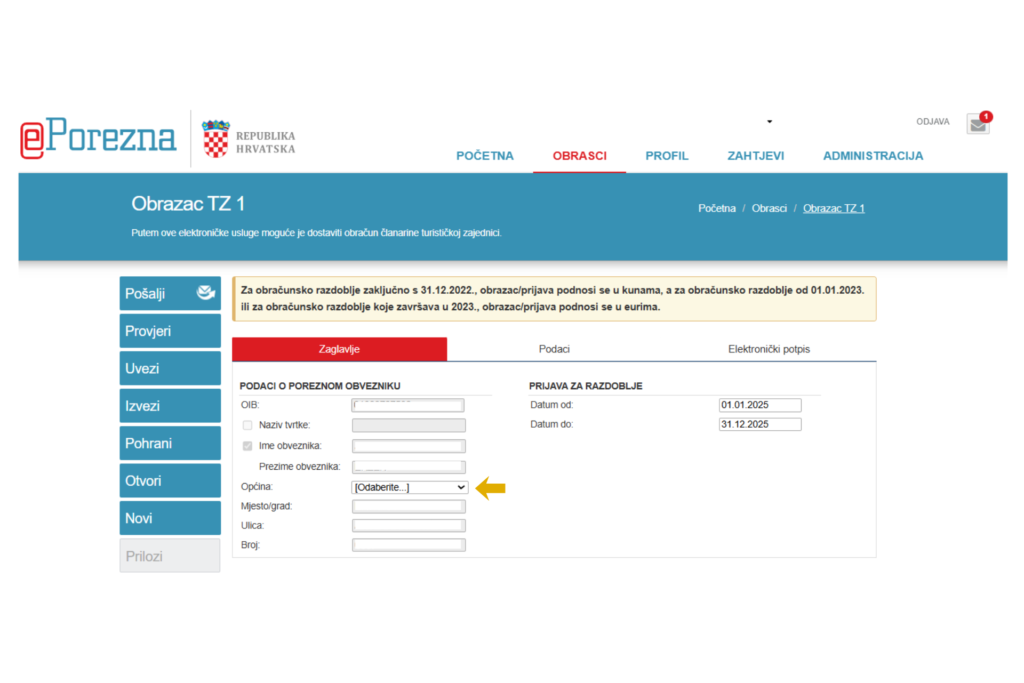Click the Izvezi button
1024x683 pixels.
click(x=170, y=406)
